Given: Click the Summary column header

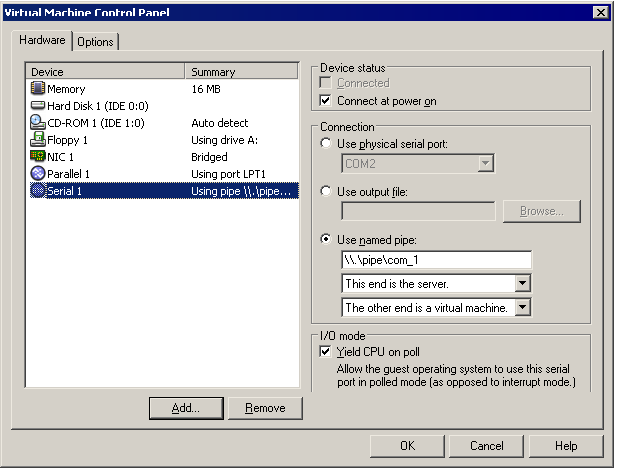Looking at the screenshot, I should pos(243,72).
